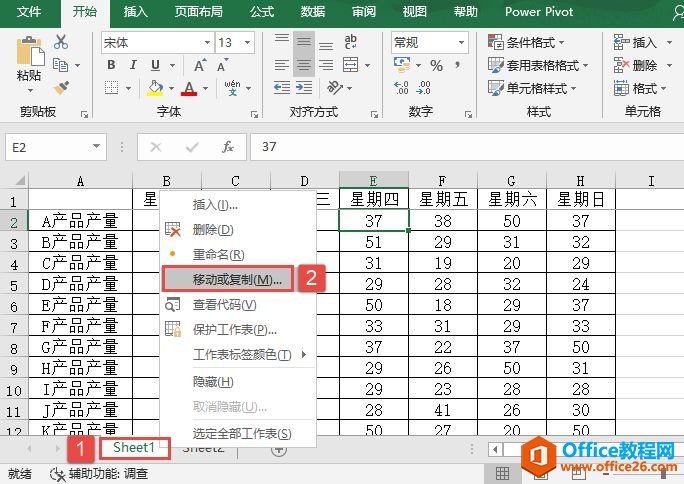Open the font size 13 dropdown
The height and width of the screenshot is (484, 684).
click(x=247, y=42)
